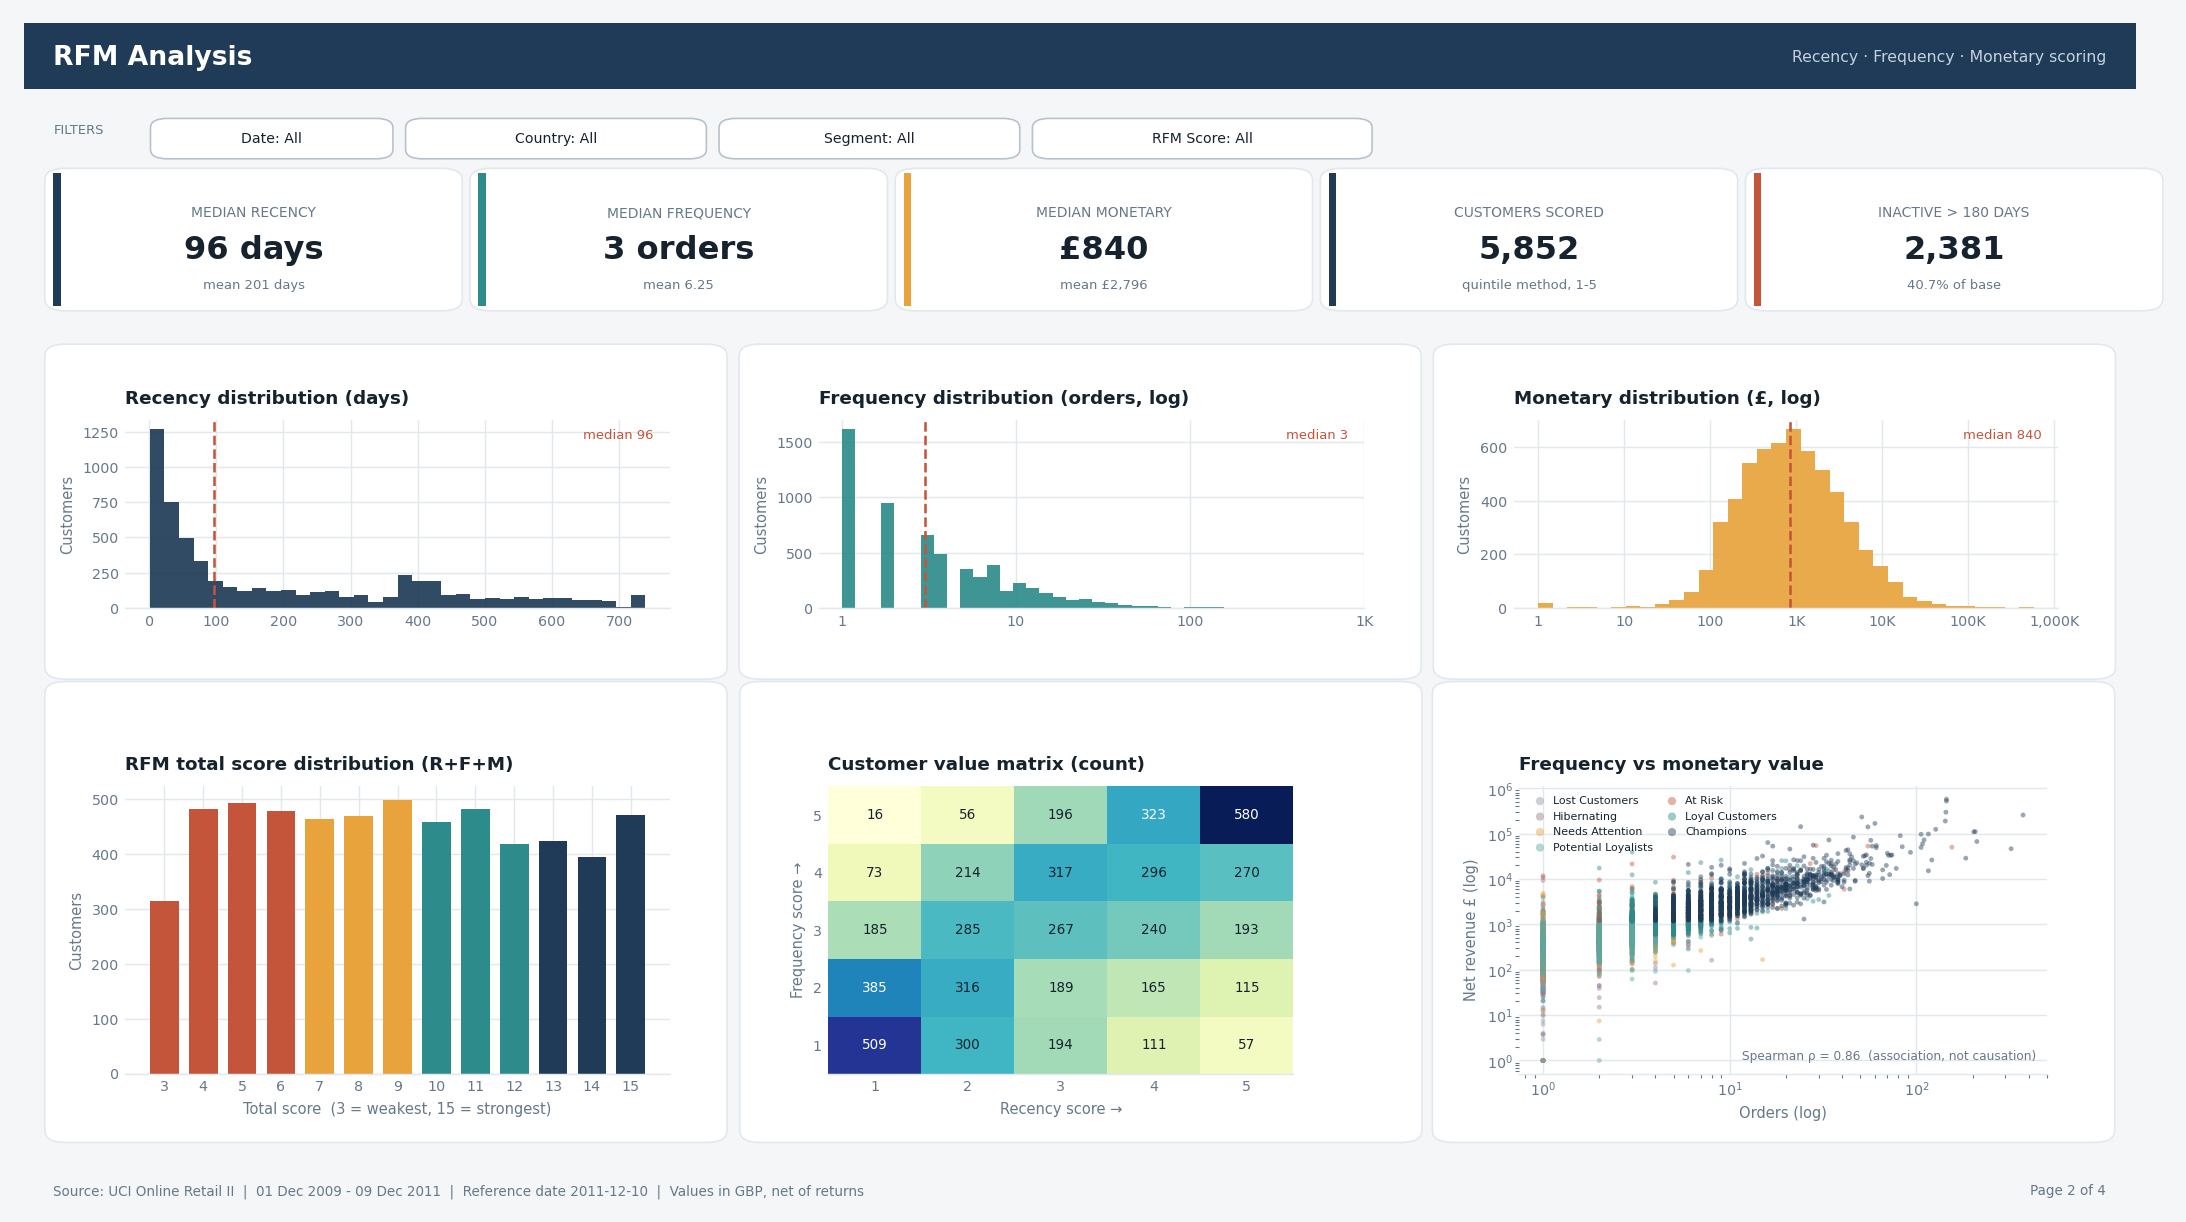Click the matrix cell showing 323
The image size is (2186, 1222).
click(1153, 815)
